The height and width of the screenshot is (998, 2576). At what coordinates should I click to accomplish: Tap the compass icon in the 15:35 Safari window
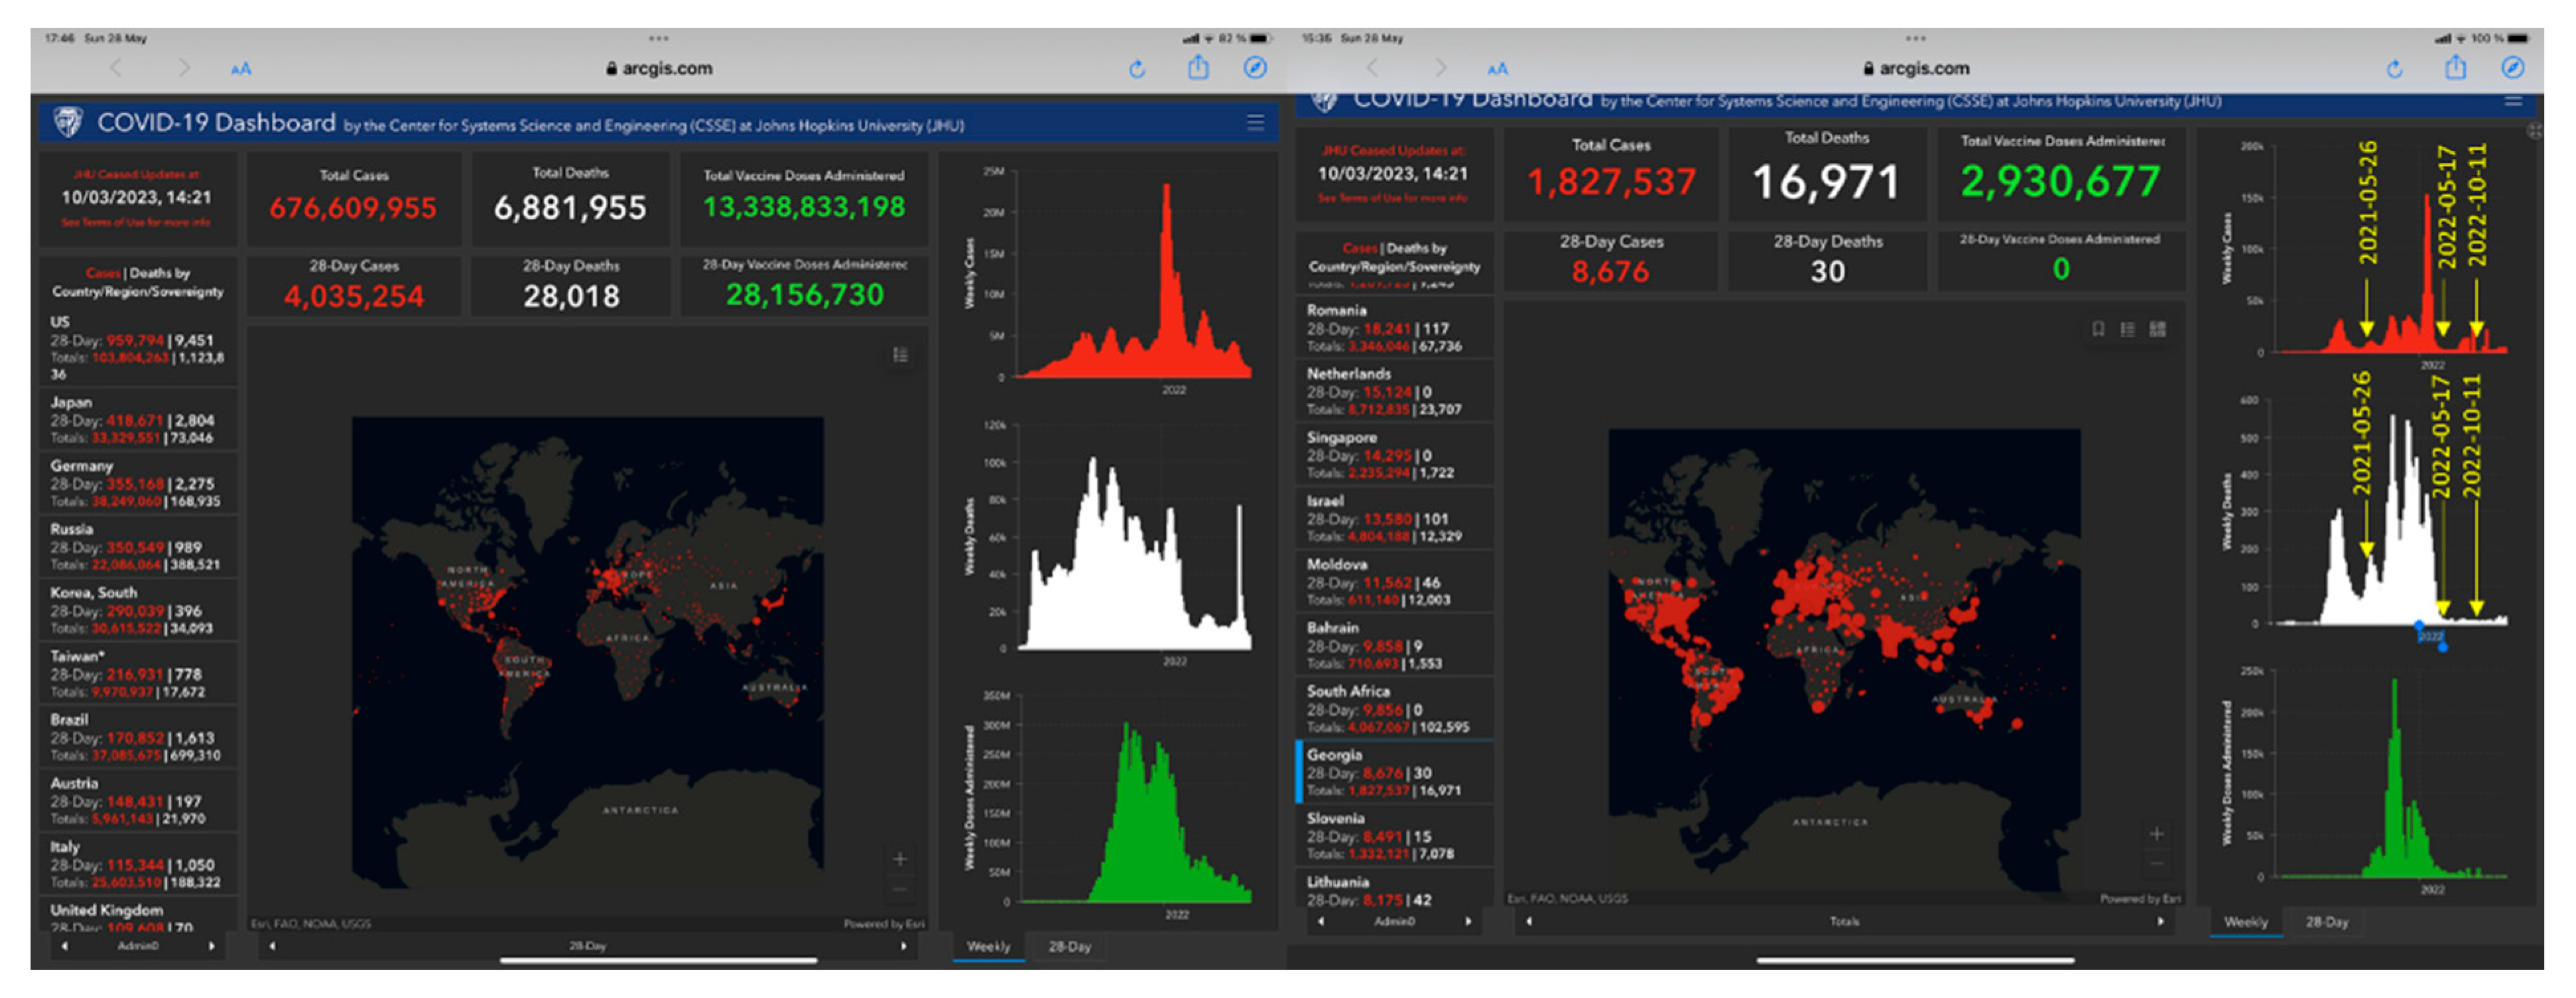pos(2512,68)
